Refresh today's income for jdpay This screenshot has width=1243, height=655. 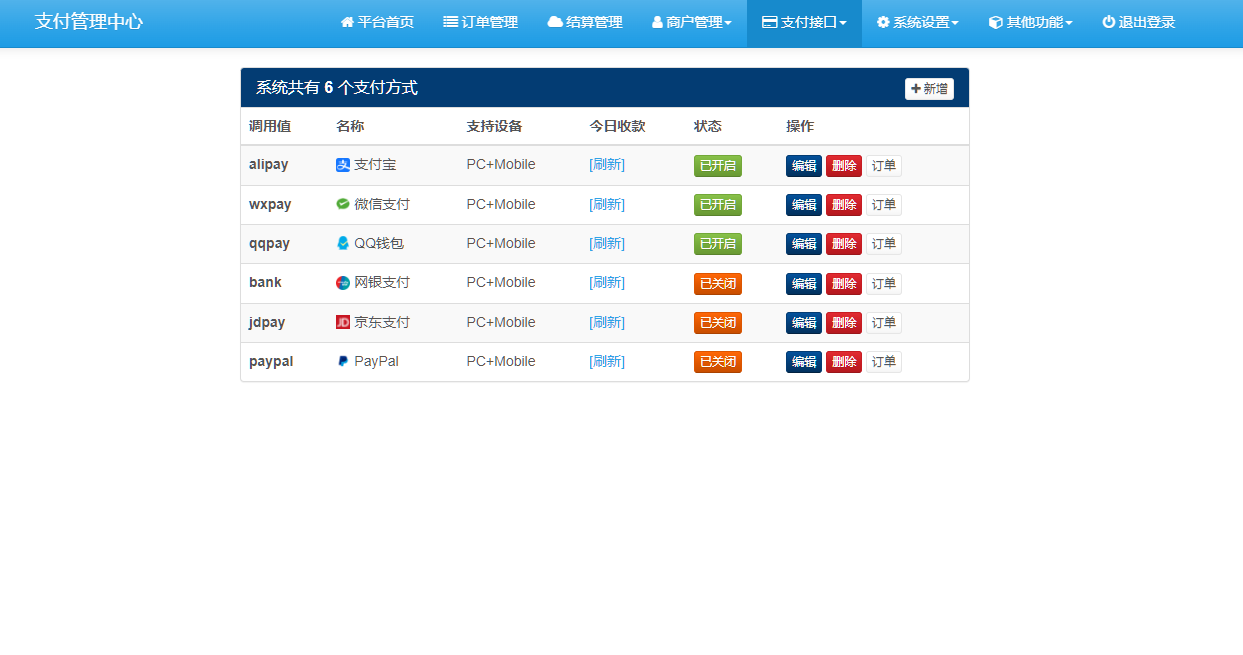pyautogui.click(x=607, y=322)
